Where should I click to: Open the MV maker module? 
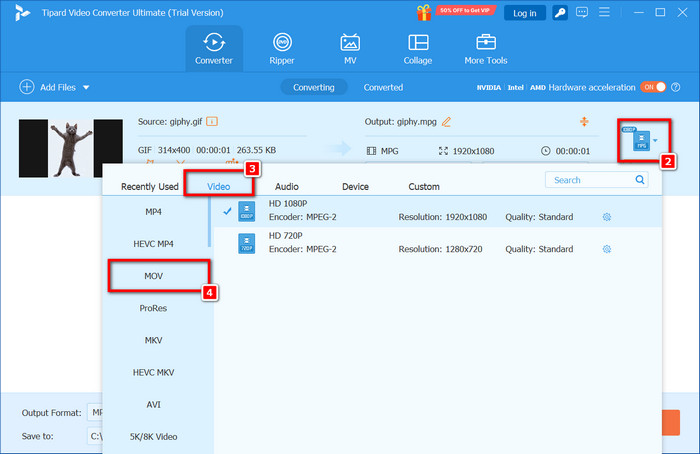pos(350,49)
